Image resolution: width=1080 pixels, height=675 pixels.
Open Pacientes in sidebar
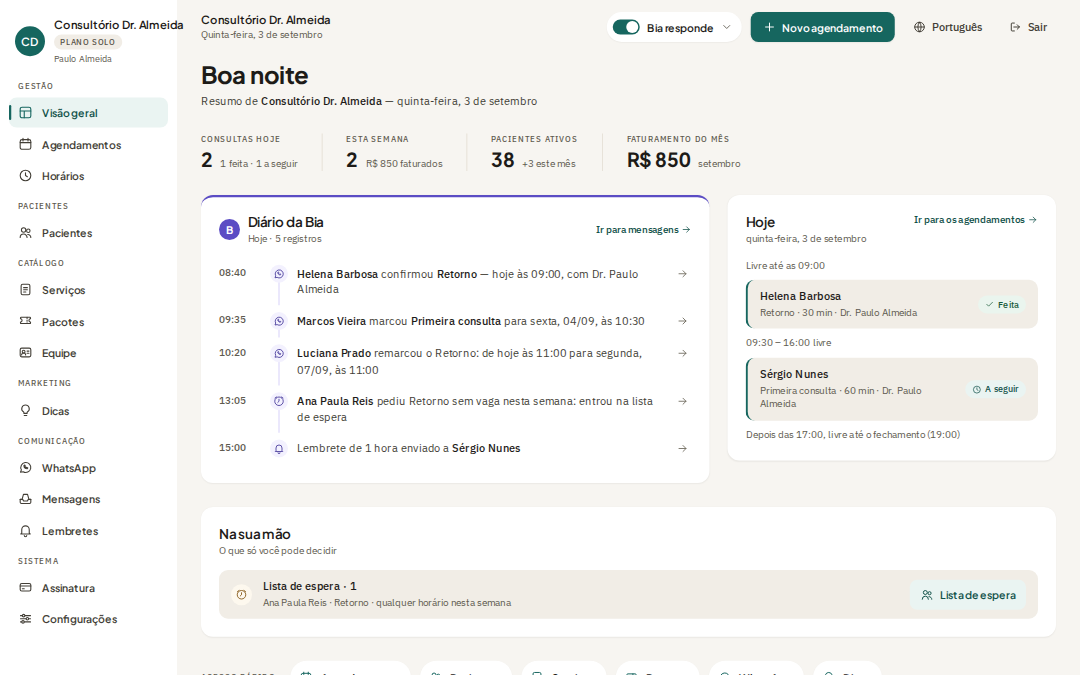pos(89,233)
